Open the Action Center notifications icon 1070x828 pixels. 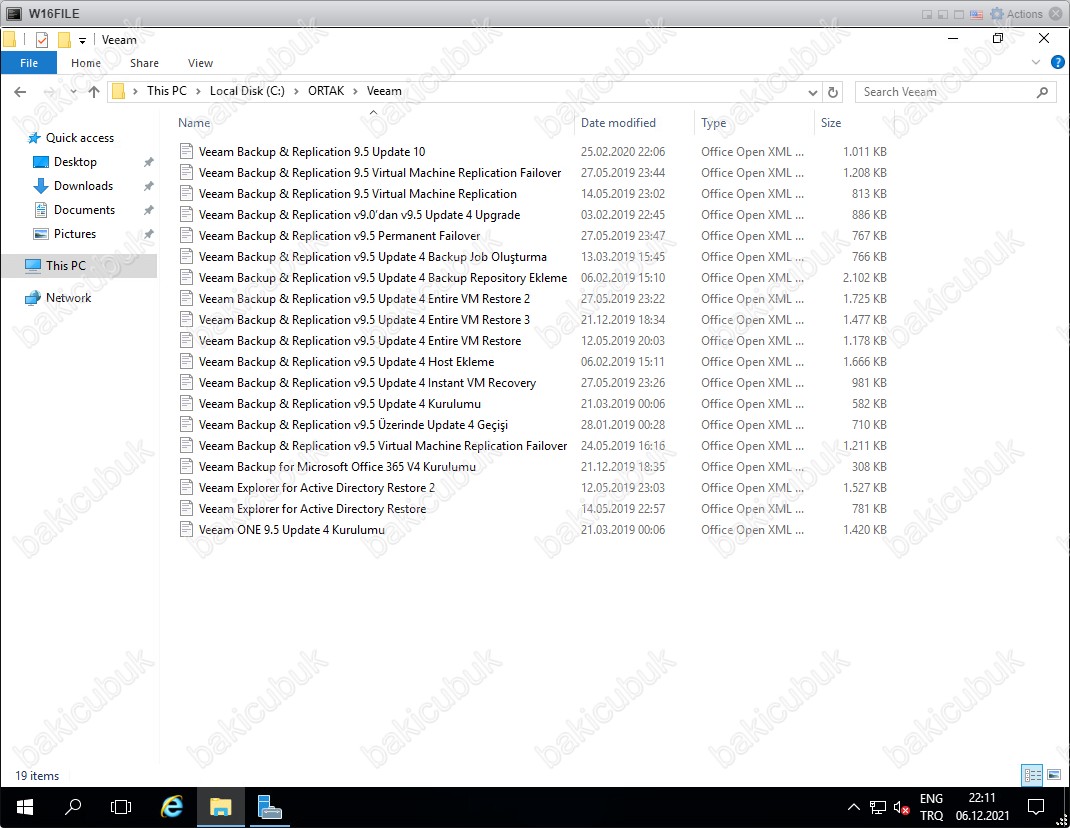pos(1036,808)
